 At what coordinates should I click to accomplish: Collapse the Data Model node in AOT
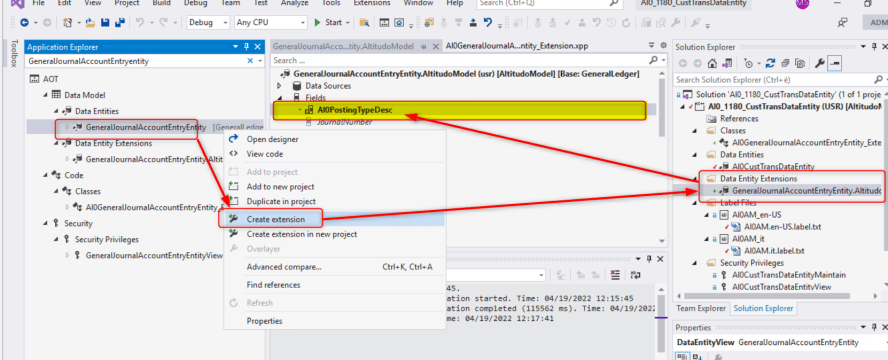45,95
